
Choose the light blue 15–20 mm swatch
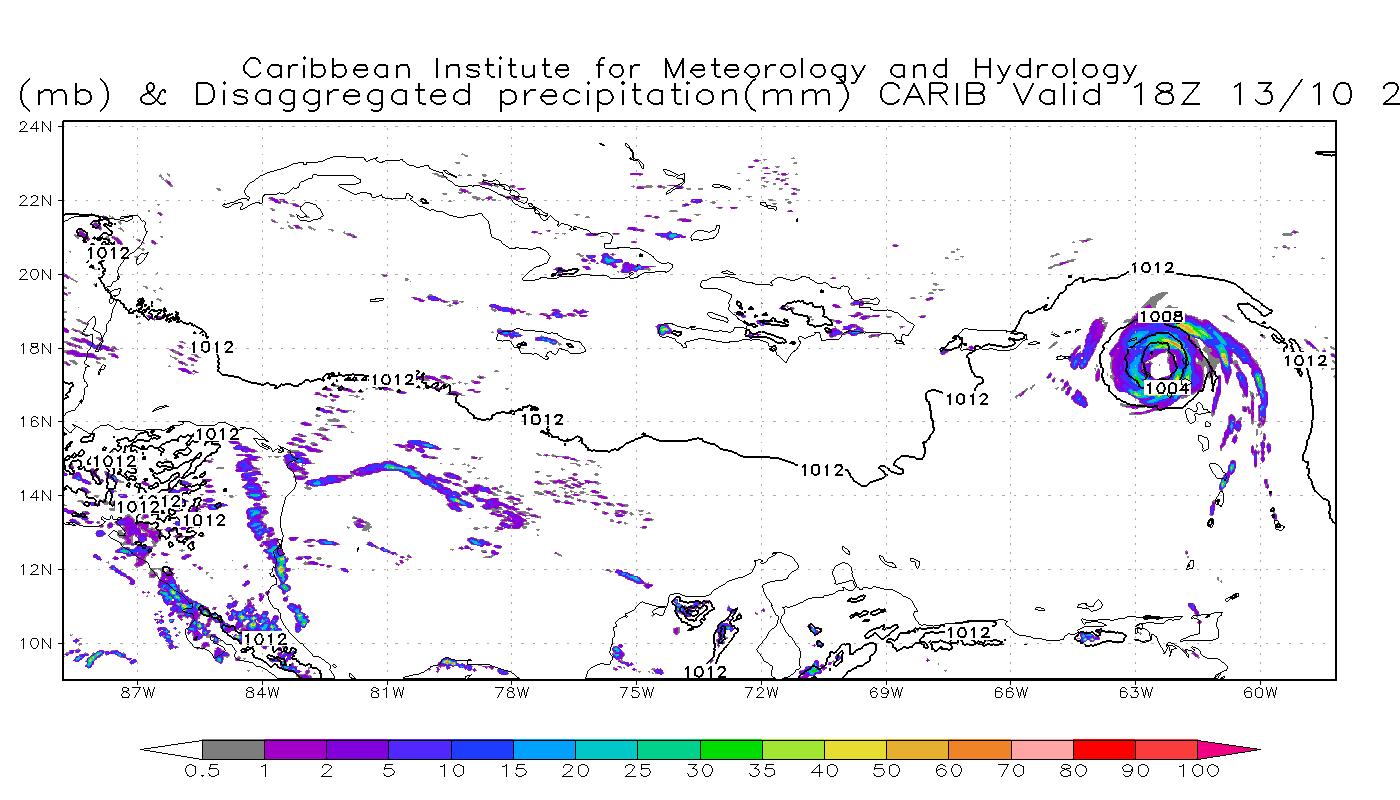[x=544, y=749]
